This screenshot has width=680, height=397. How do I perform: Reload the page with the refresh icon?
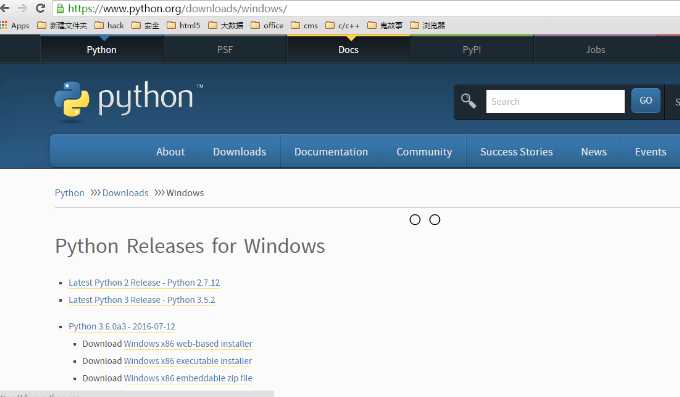(40, 8)
